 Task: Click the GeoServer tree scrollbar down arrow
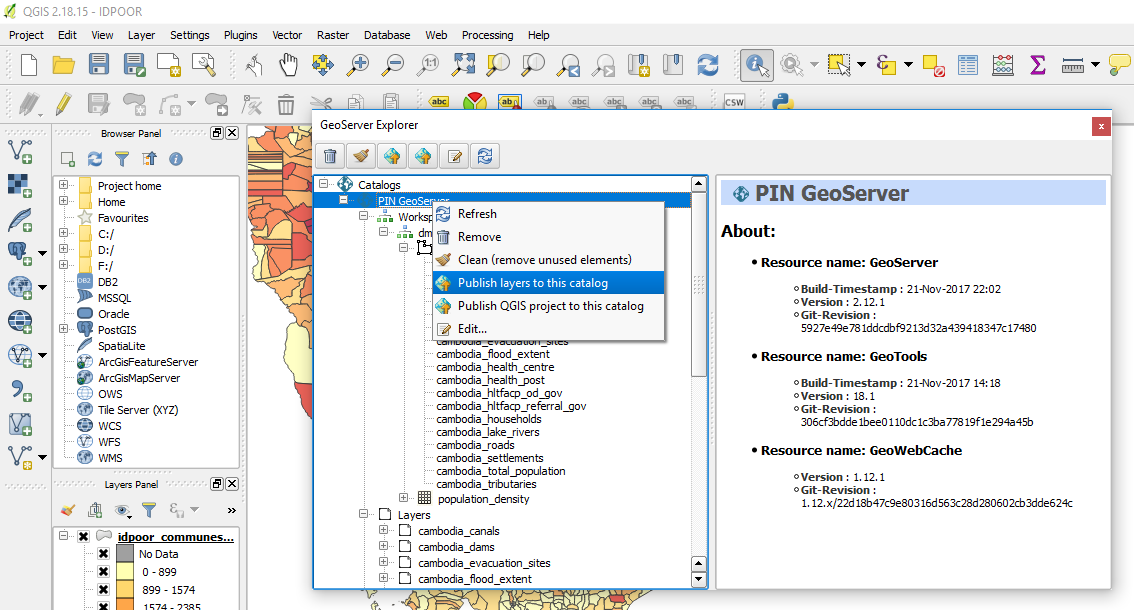(x=698, y=578)
